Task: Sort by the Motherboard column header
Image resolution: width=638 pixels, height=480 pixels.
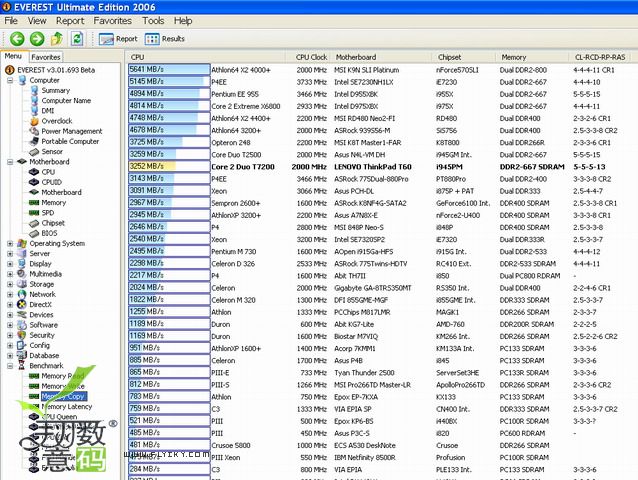Action: [356, 57]
